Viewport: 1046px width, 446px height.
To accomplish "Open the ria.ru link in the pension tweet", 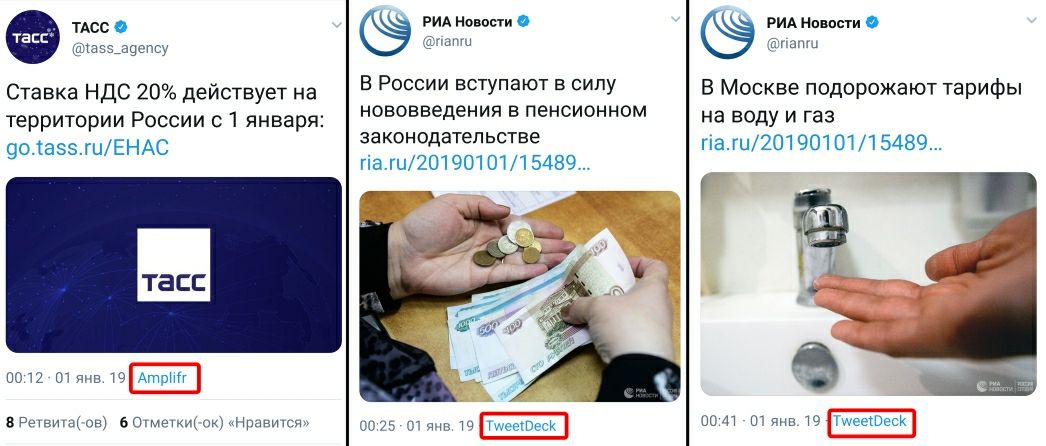I will click(x=475, y=162).
